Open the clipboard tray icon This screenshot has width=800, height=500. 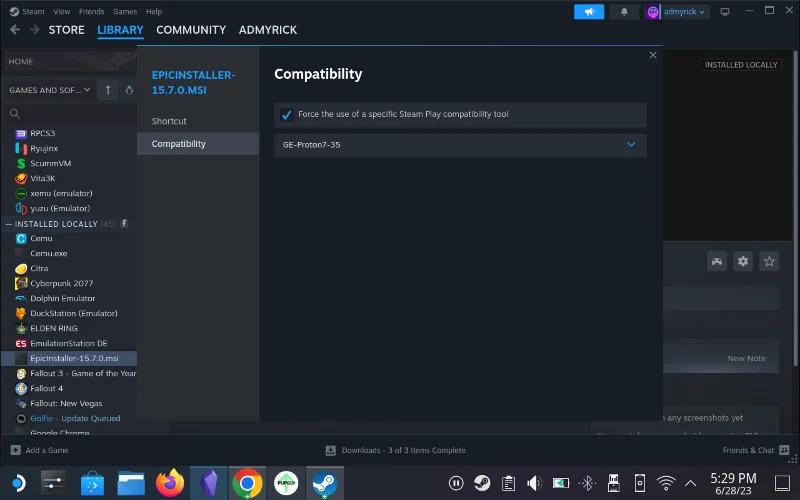pyautogui.click(x=508, y=483)
